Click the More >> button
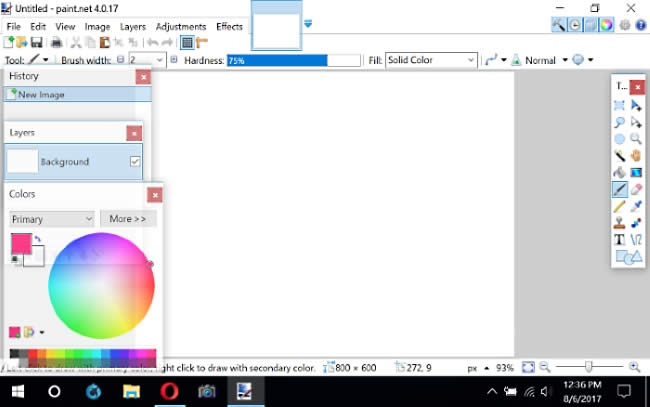 coord(128,219)
